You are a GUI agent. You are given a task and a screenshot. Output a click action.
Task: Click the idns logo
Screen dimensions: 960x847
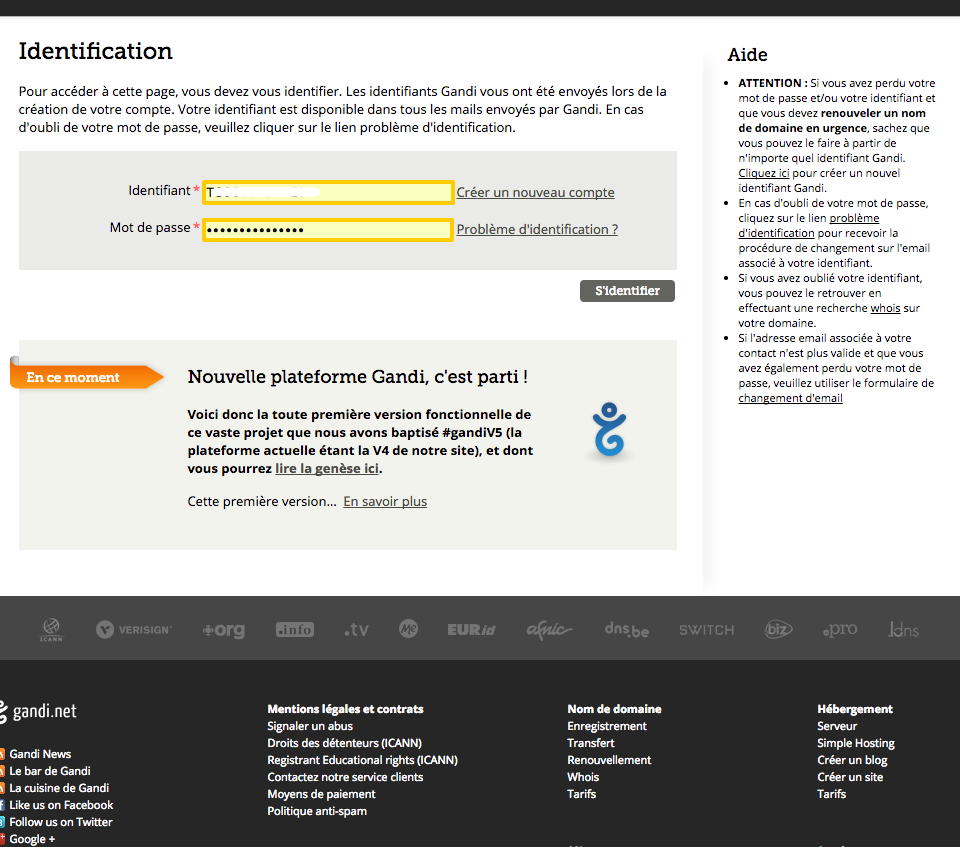point(904,629)
